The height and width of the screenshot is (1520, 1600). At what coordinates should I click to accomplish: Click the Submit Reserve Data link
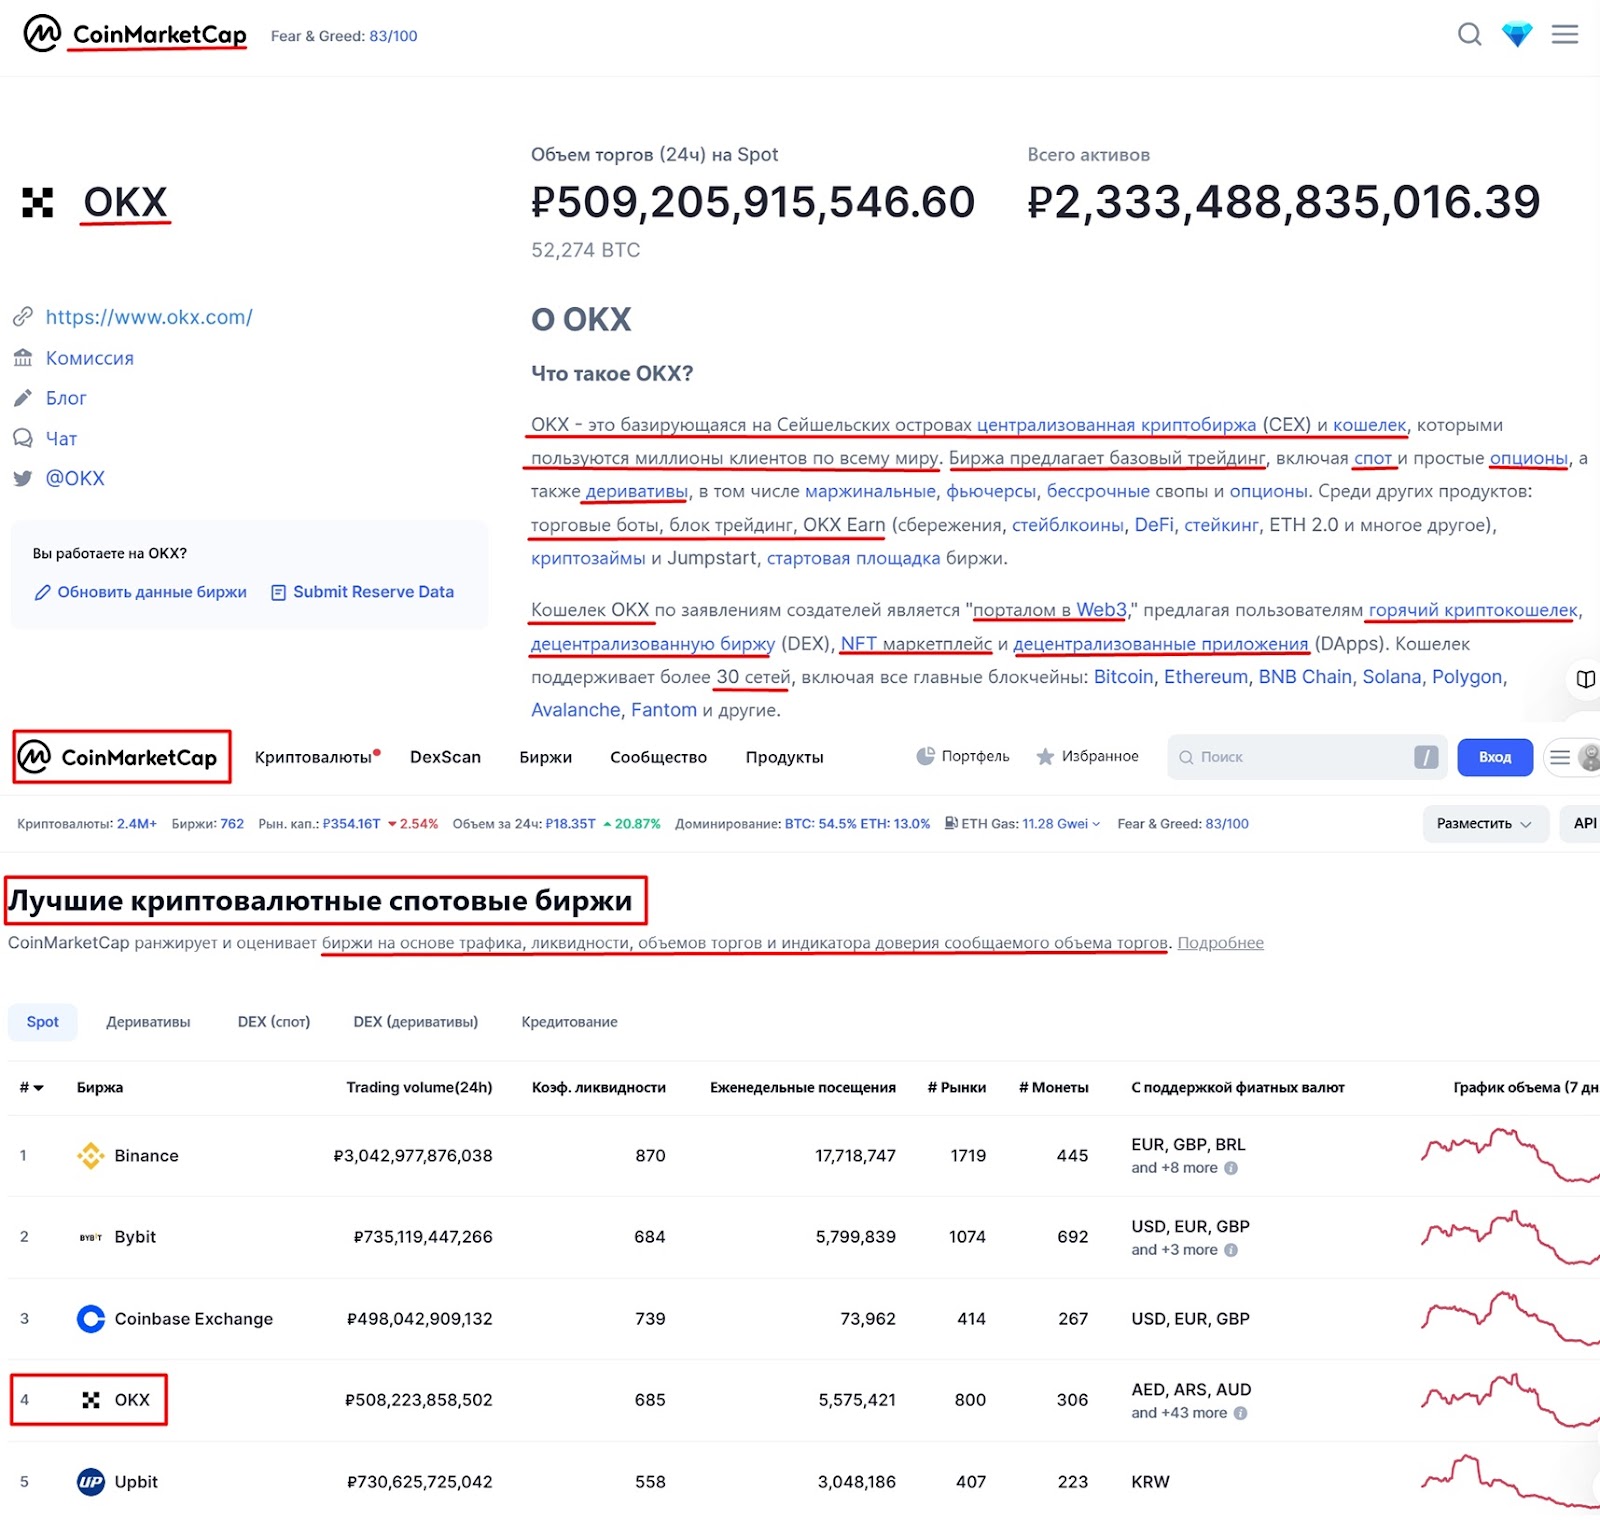point(363,592)
